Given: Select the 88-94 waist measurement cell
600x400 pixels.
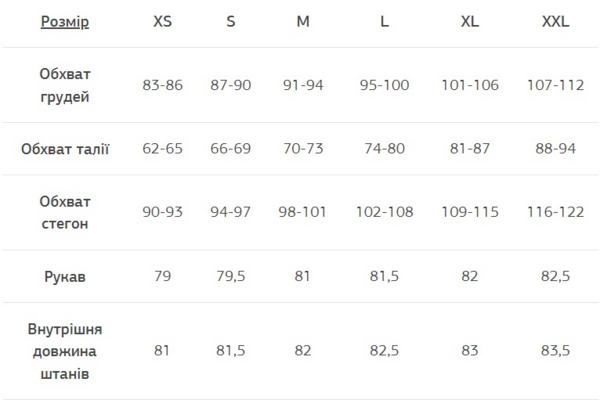Looking at the screenshot, I should click(555, 149).
